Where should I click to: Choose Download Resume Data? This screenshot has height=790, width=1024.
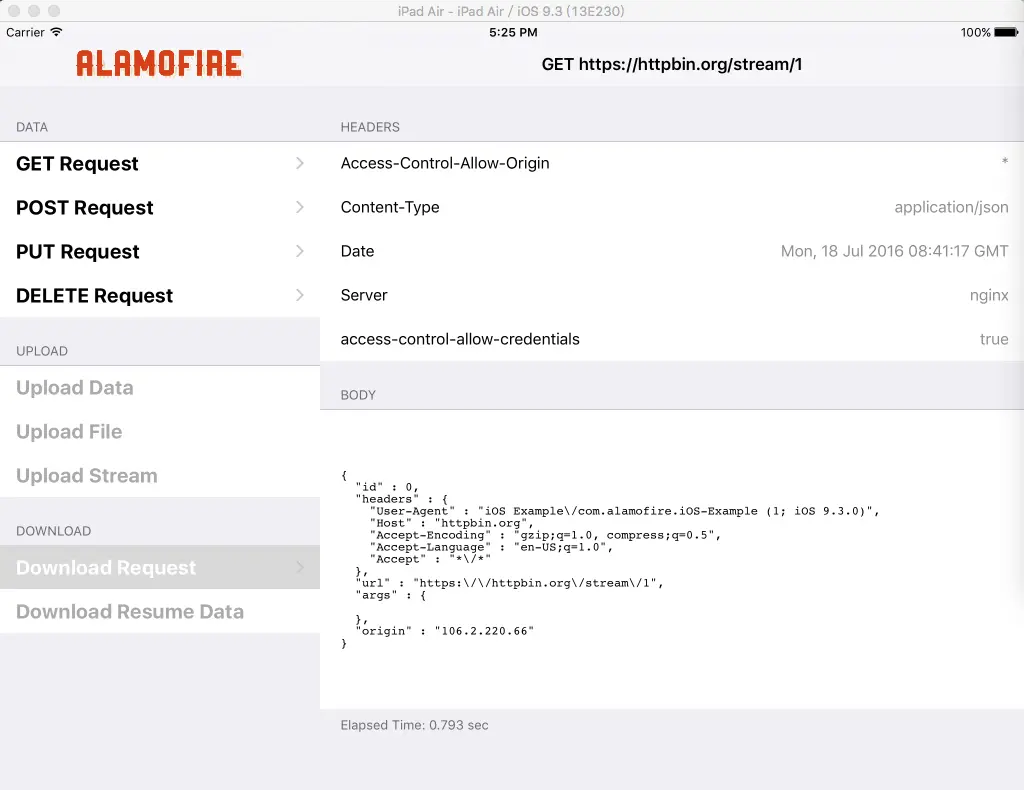pos(160,611)
